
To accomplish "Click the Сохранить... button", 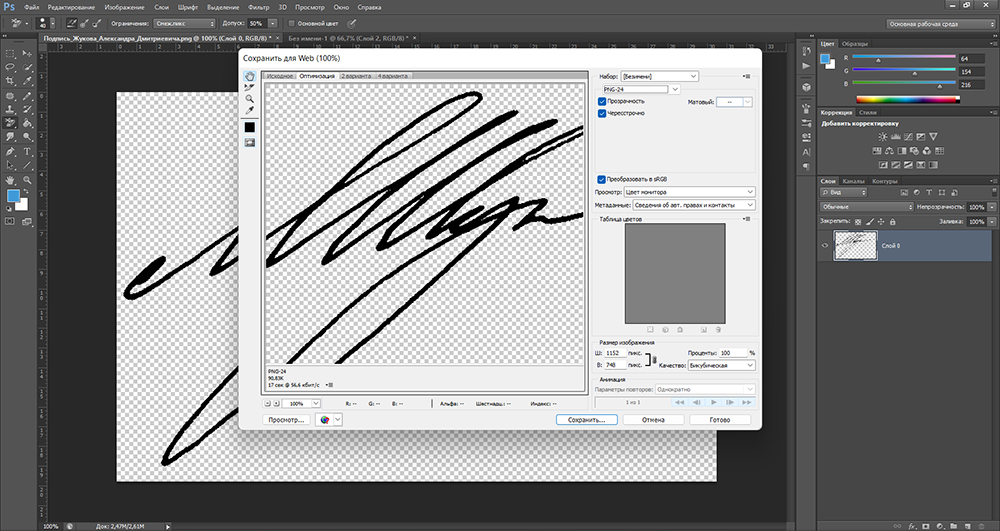I will click(586, 420).
